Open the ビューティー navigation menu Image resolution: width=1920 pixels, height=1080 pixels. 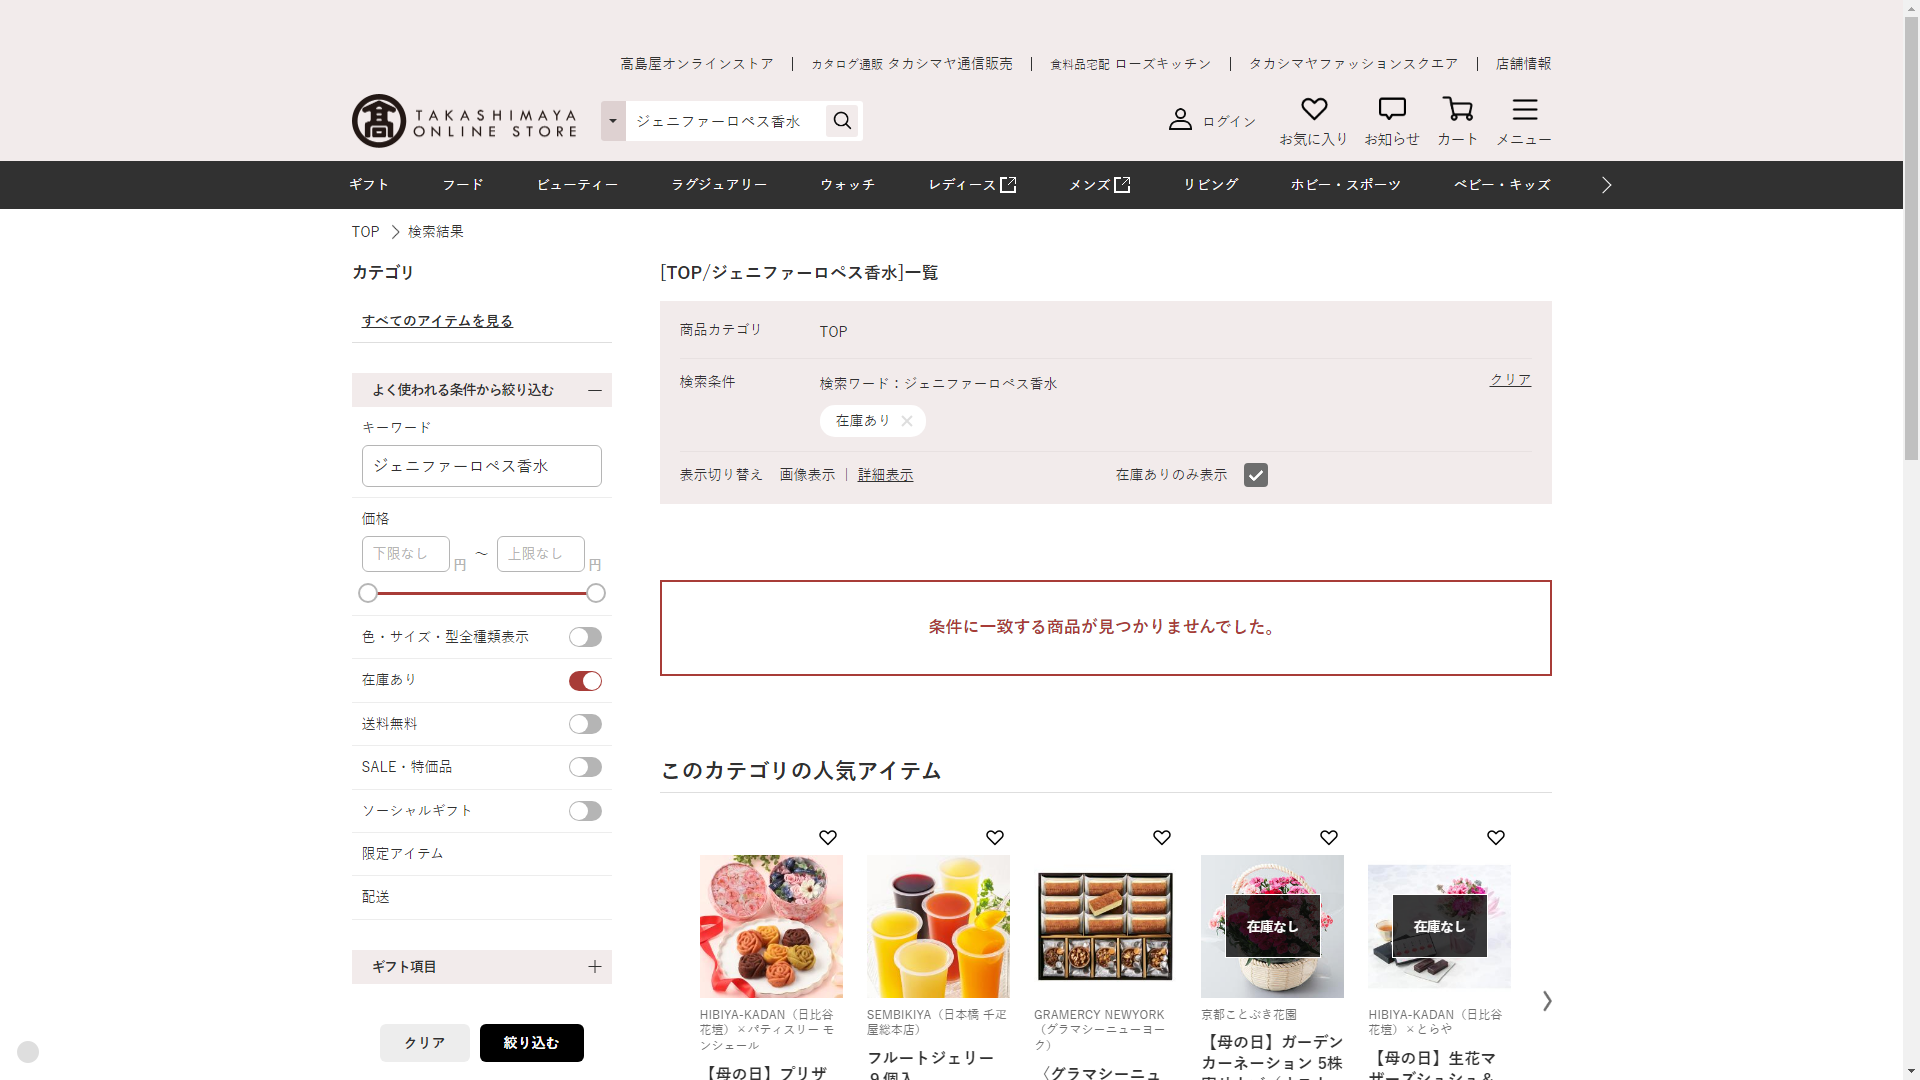point(577,185)
